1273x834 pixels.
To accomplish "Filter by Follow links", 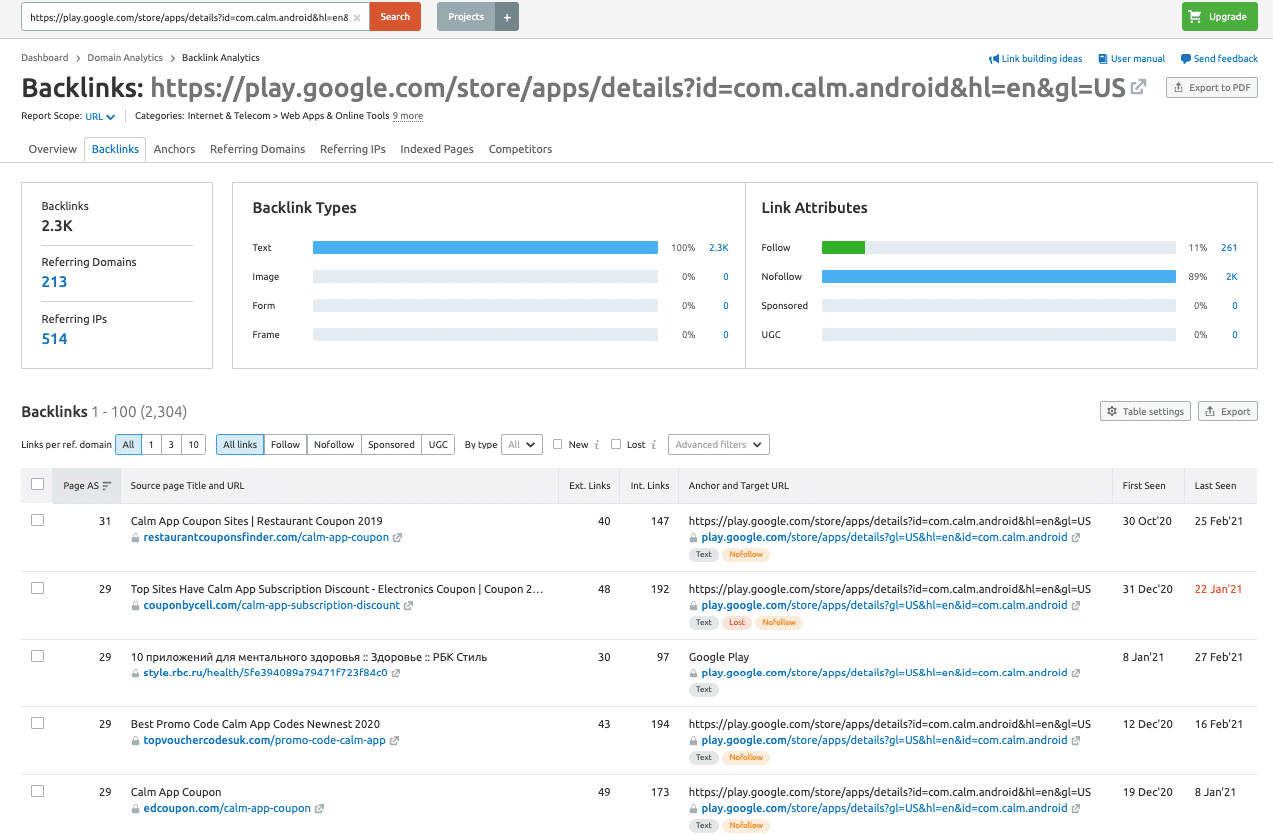I will pos(285,445).
